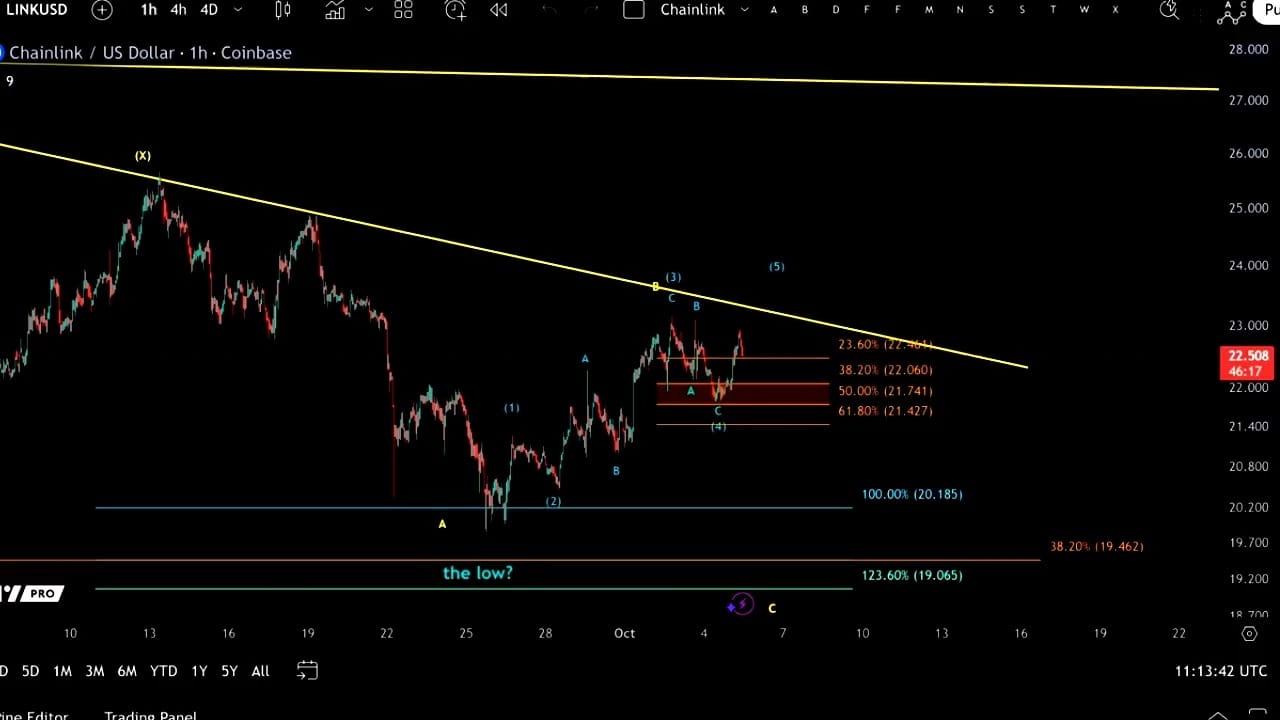
Task: Set range to 6M
Action: coord(126,671)
